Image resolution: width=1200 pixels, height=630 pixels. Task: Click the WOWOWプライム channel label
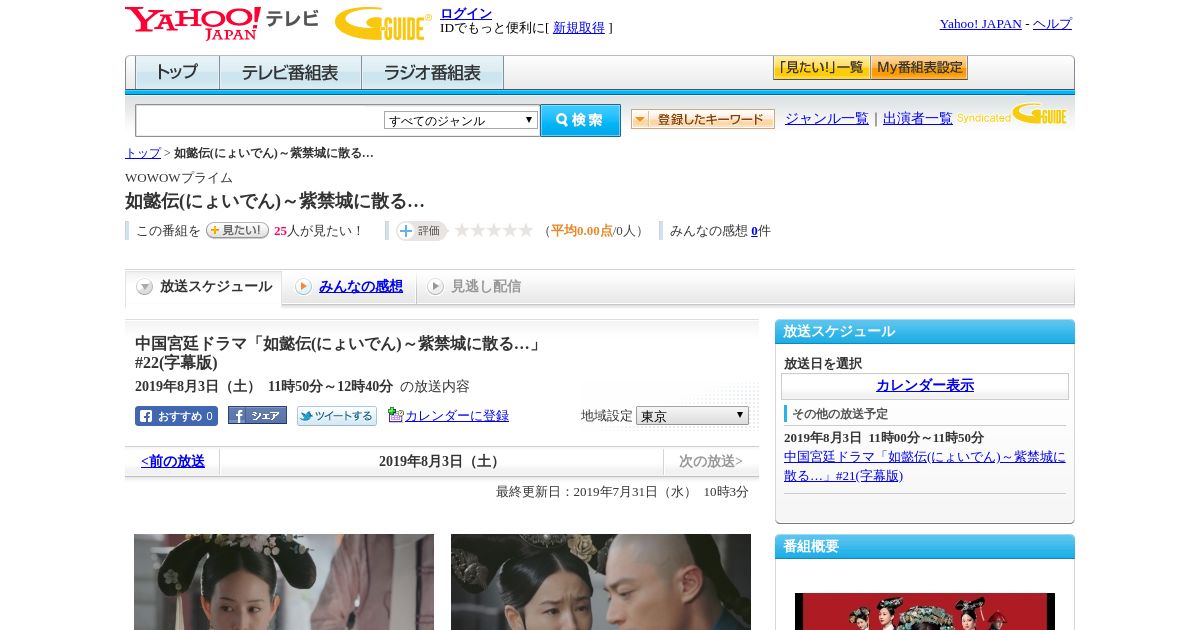click(x=179, y=178)
